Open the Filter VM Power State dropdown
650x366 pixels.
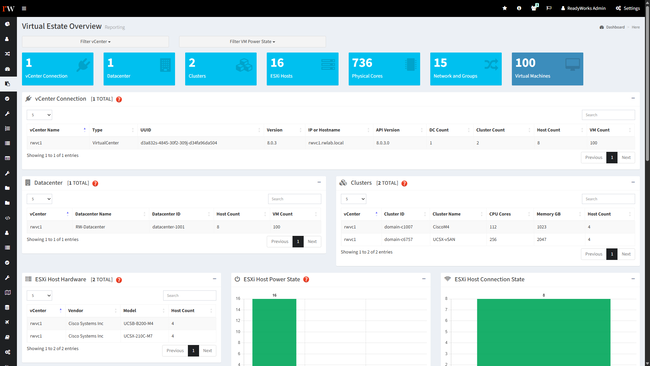coord(252,41)
